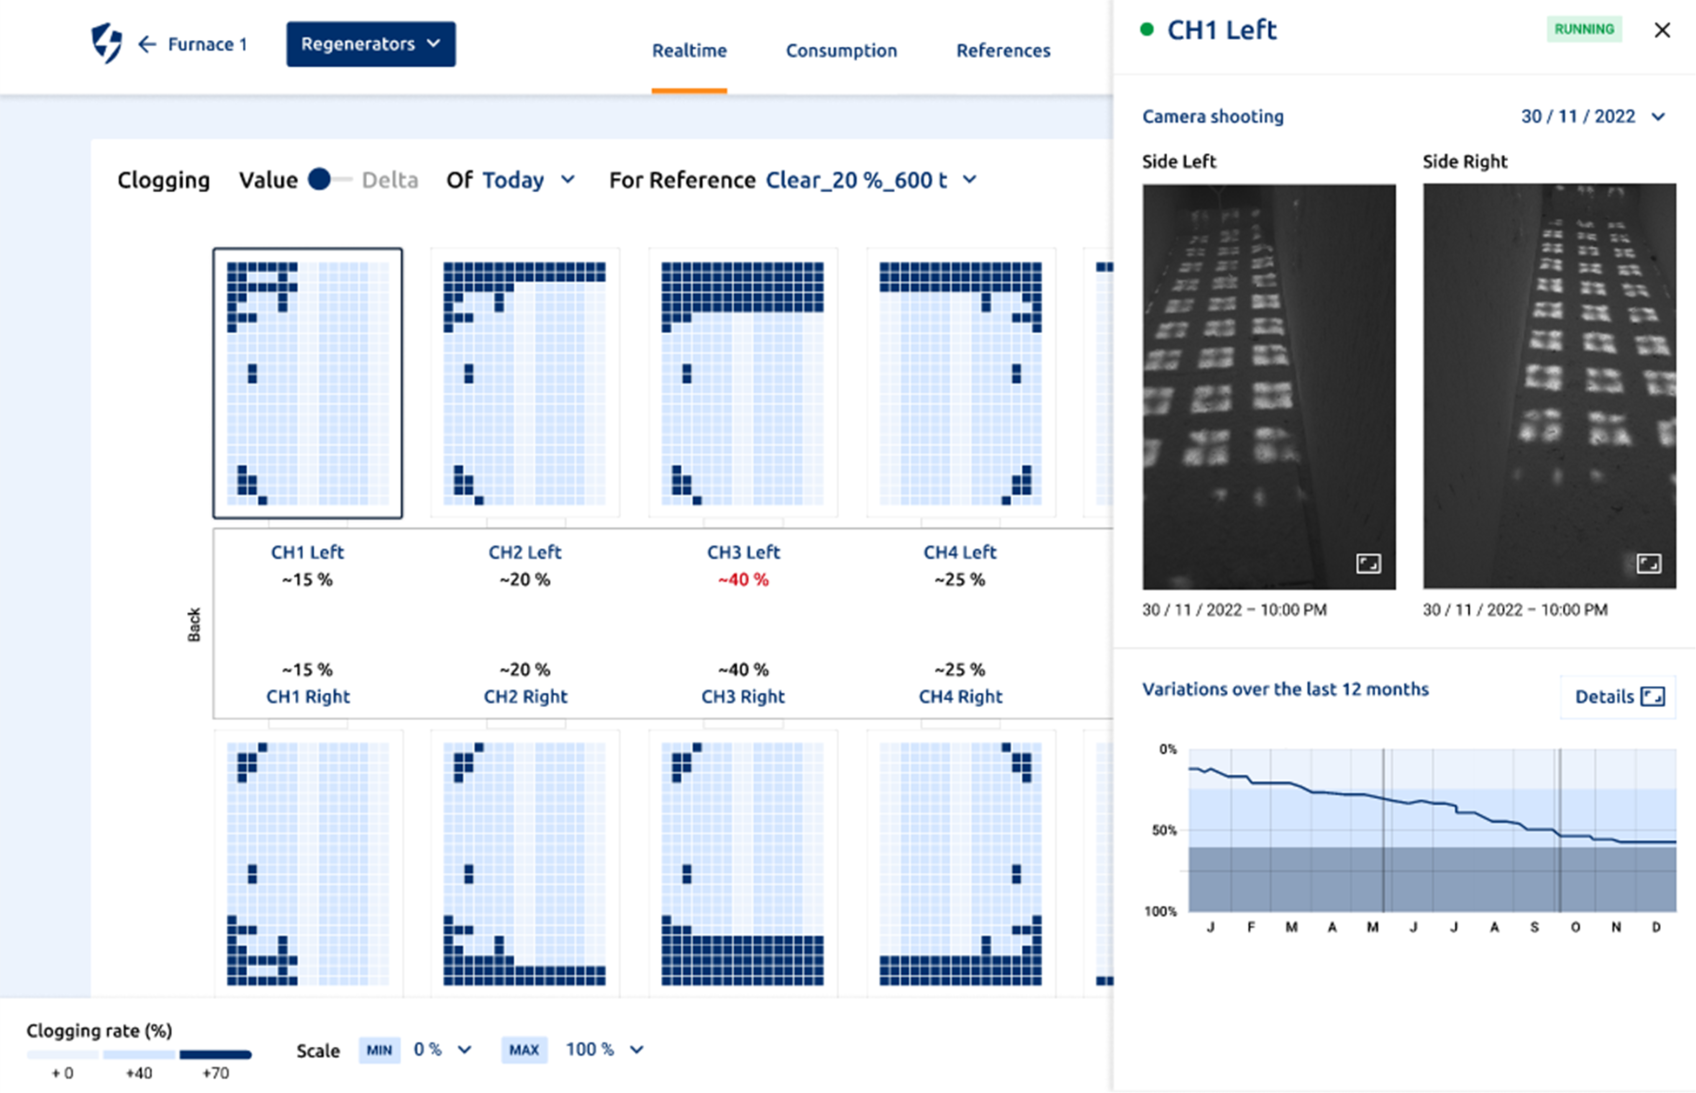Open the MIN scale 0 % dropdown
The width and height of the screenshot is (1696, 1093).
[x=442, y=1050]
